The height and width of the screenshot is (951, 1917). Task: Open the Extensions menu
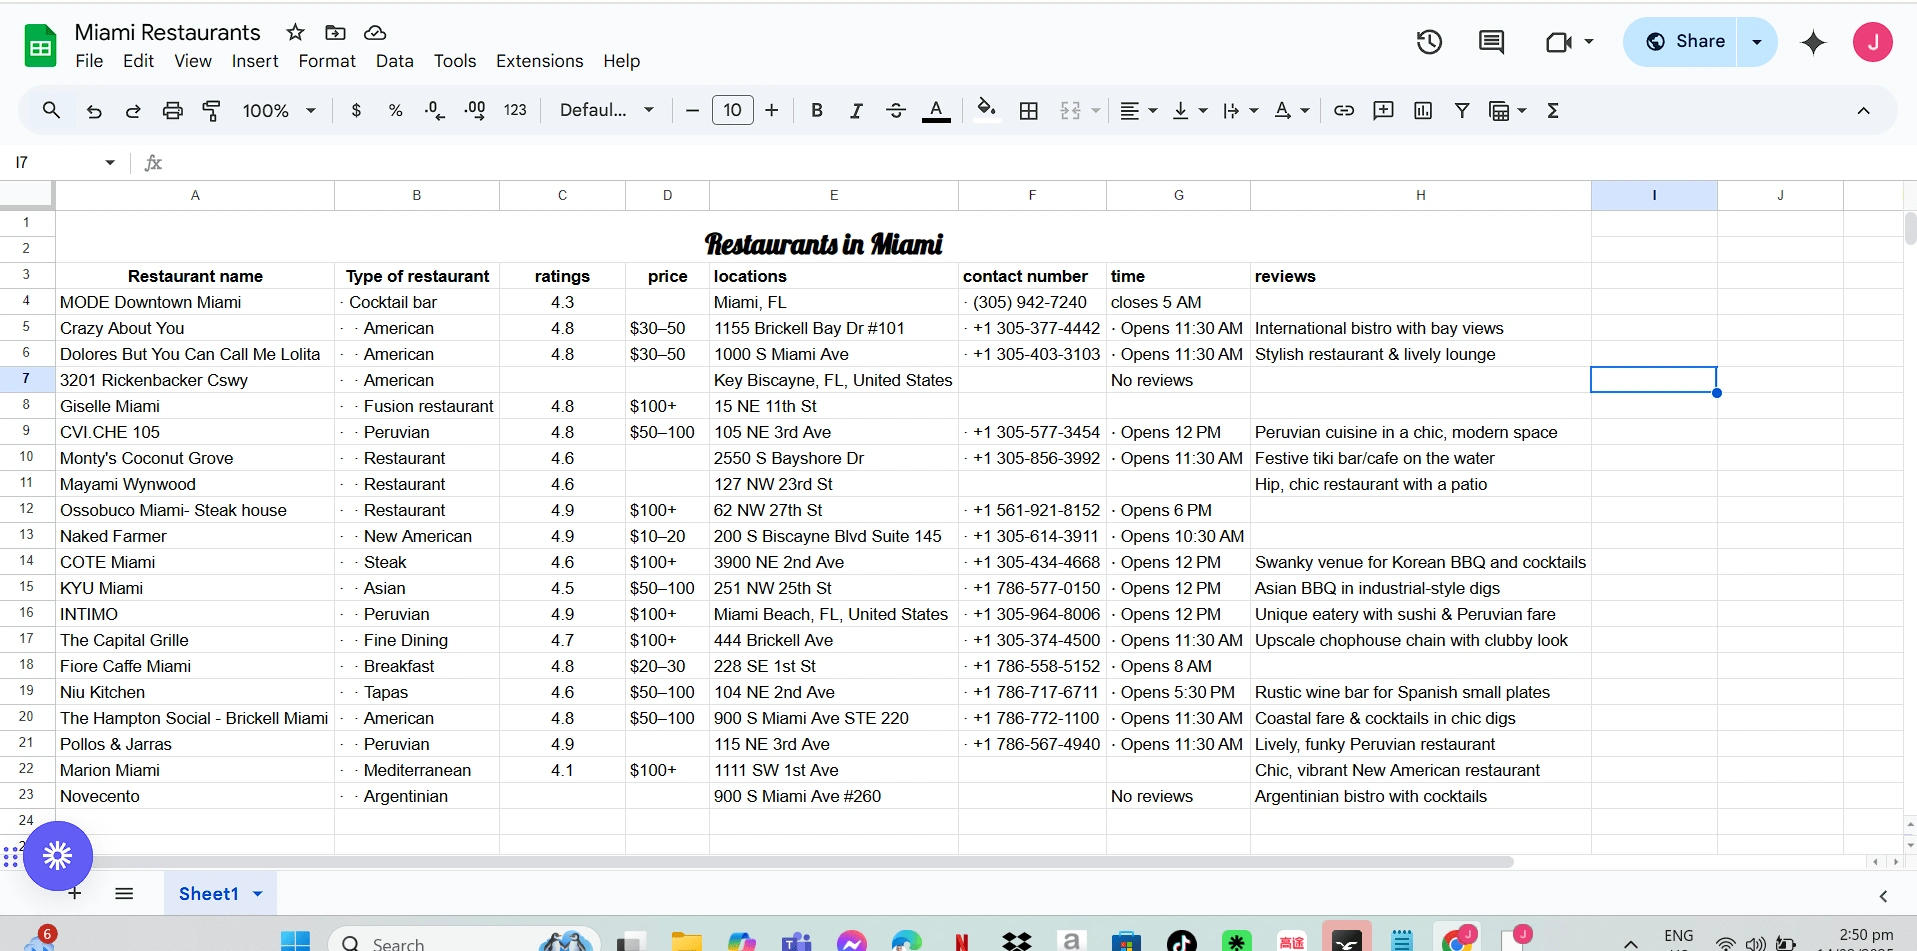pos(539,61)
